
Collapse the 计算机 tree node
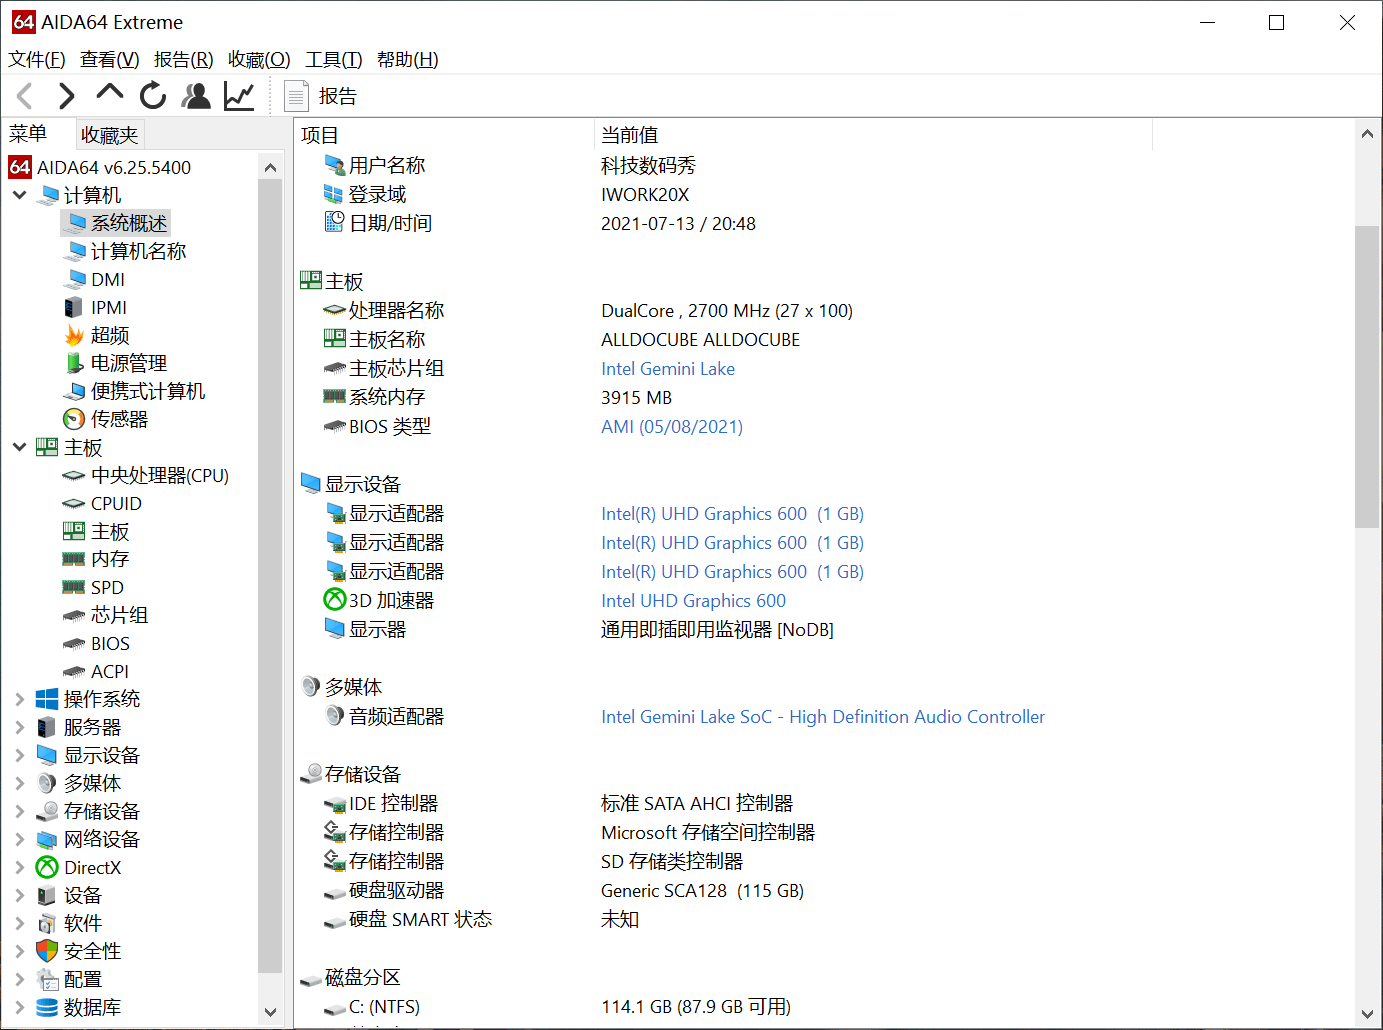click(x=20, y=195)
